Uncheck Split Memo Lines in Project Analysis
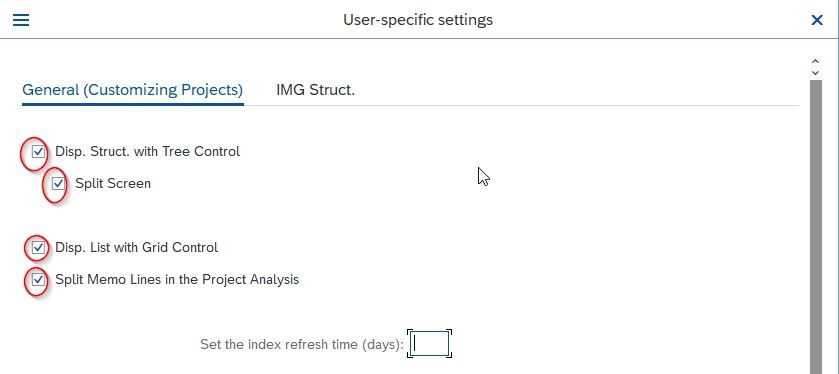The width and height of the screenshot is (839, 374). pyautogui.click(x=38, y=280)
